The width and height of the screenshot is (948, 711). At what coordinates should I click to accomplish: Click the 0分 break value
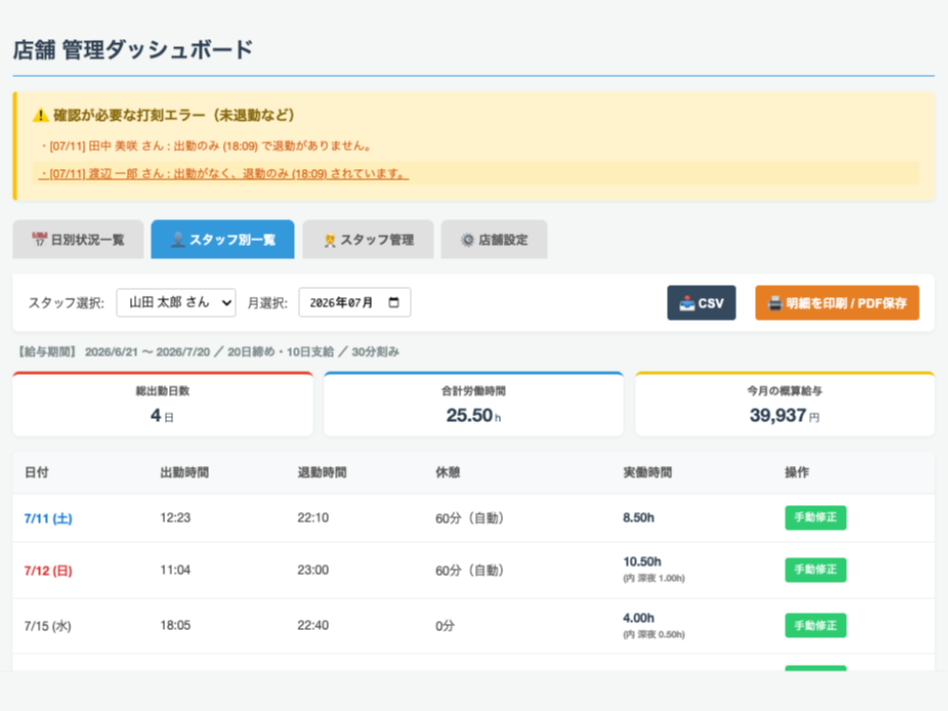click(x=445, y=626)
